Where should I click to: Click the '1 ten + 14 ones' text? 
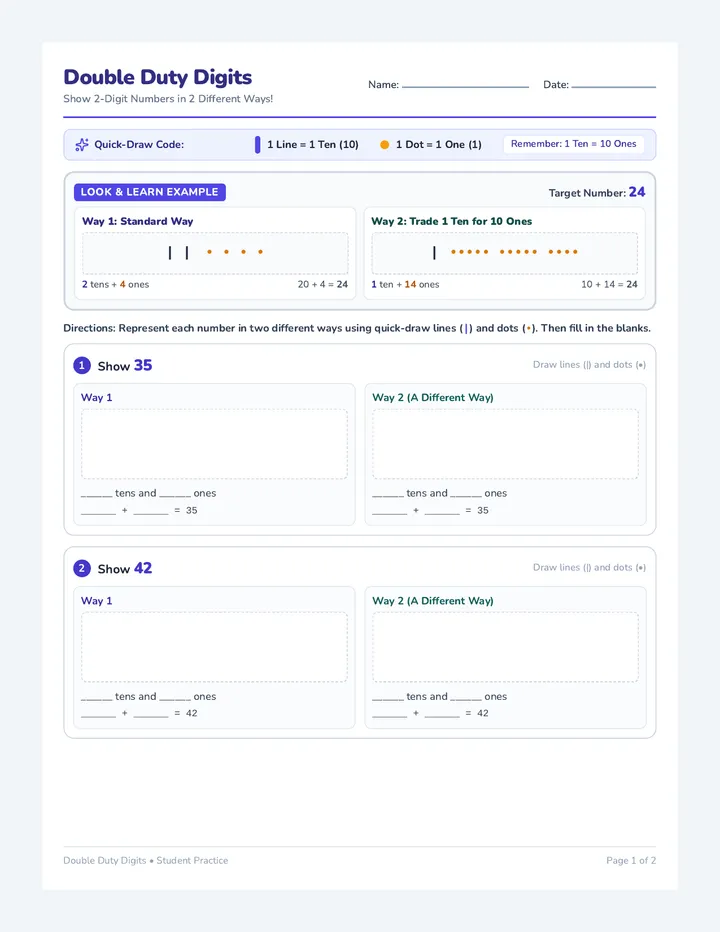405,284
